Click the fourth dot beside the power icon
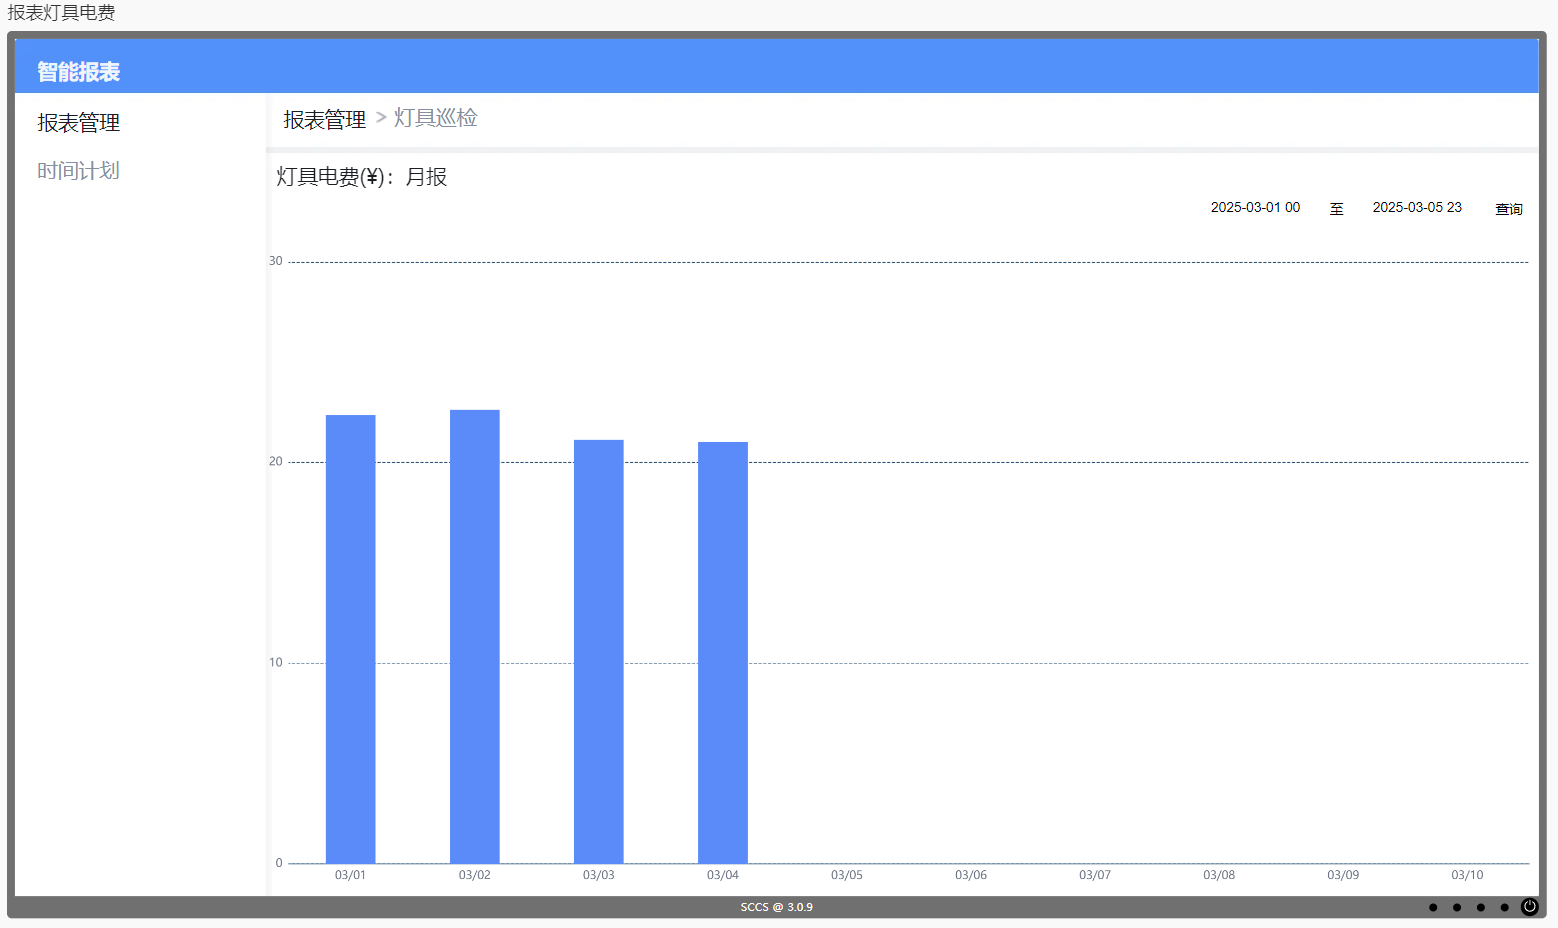Image resolution: width=1558 pixels, height=928 pixels. 1505,908
